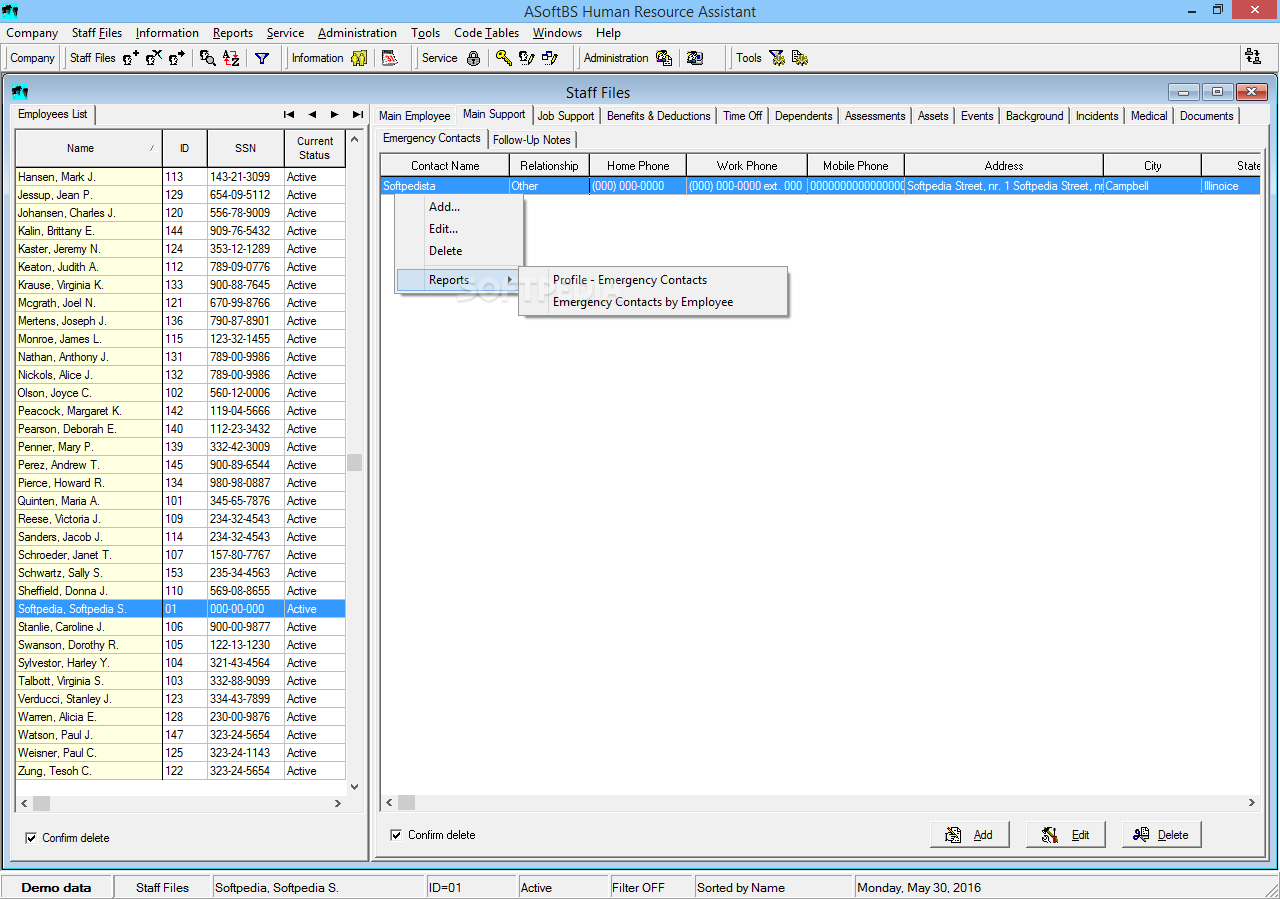Click the gold key icon in toolbar
1280x899 pixels.
(504, 58)
